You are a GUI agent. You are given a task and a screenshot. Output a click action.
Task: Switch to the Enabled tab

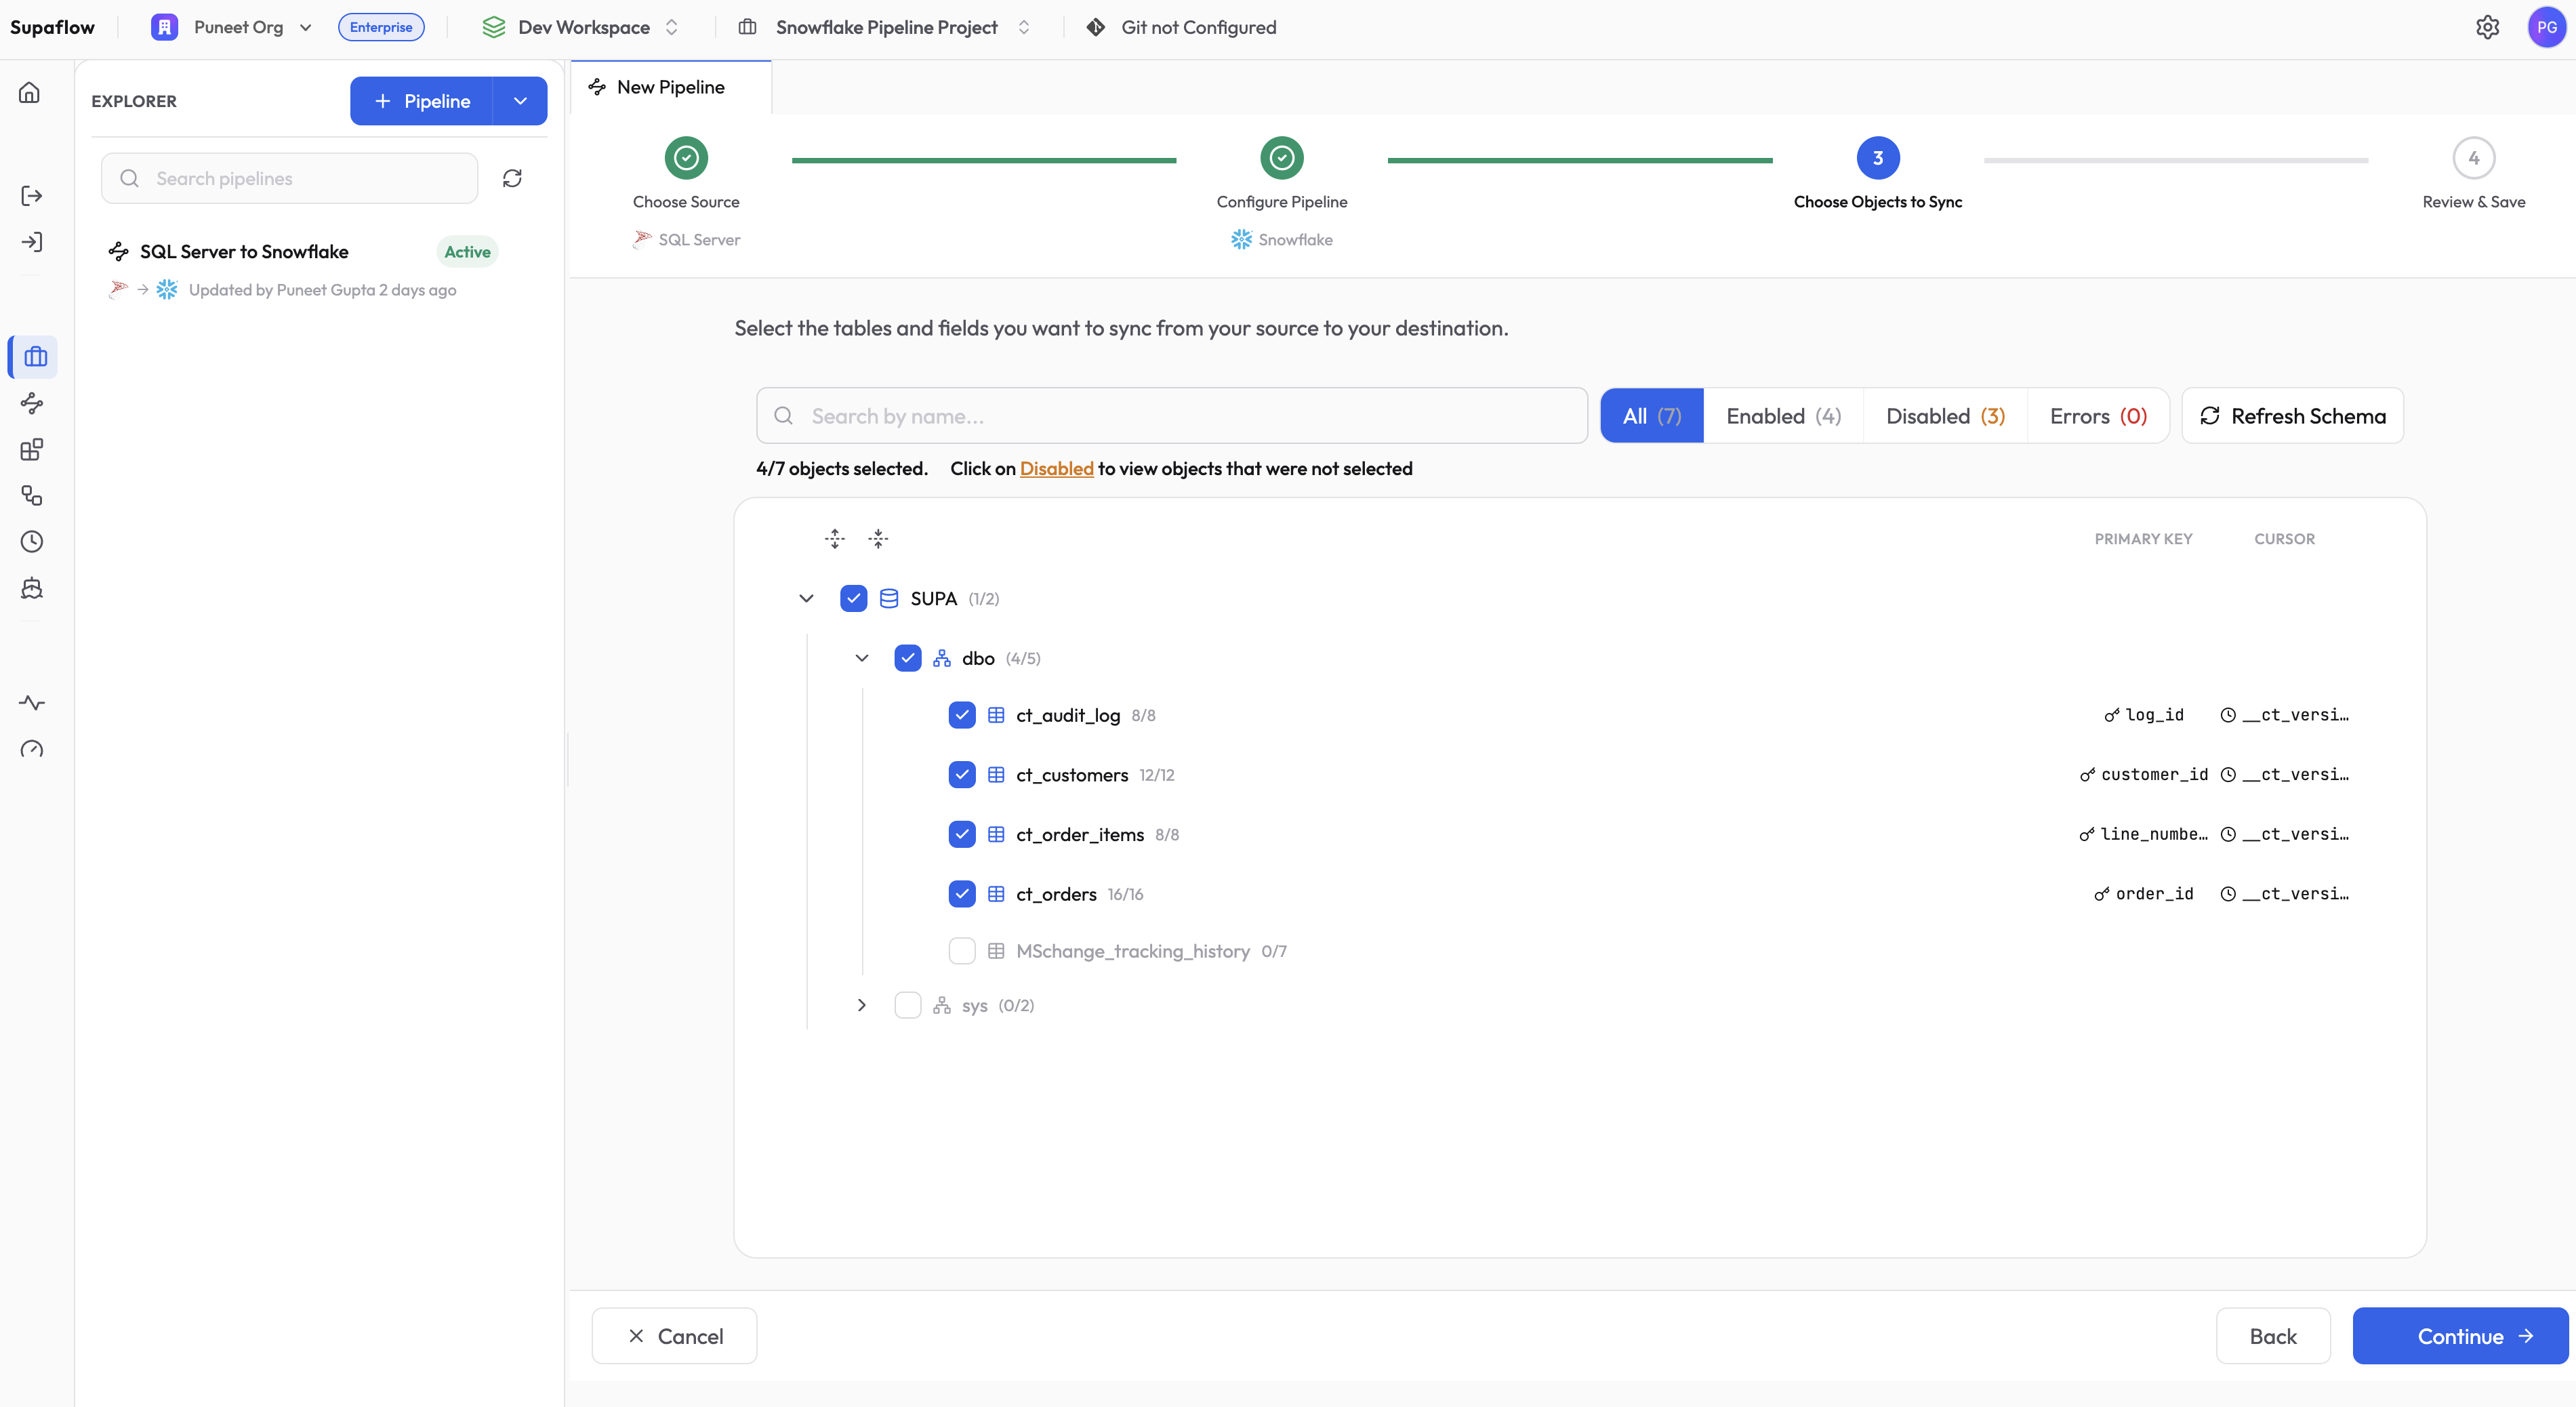[1783, 415]
